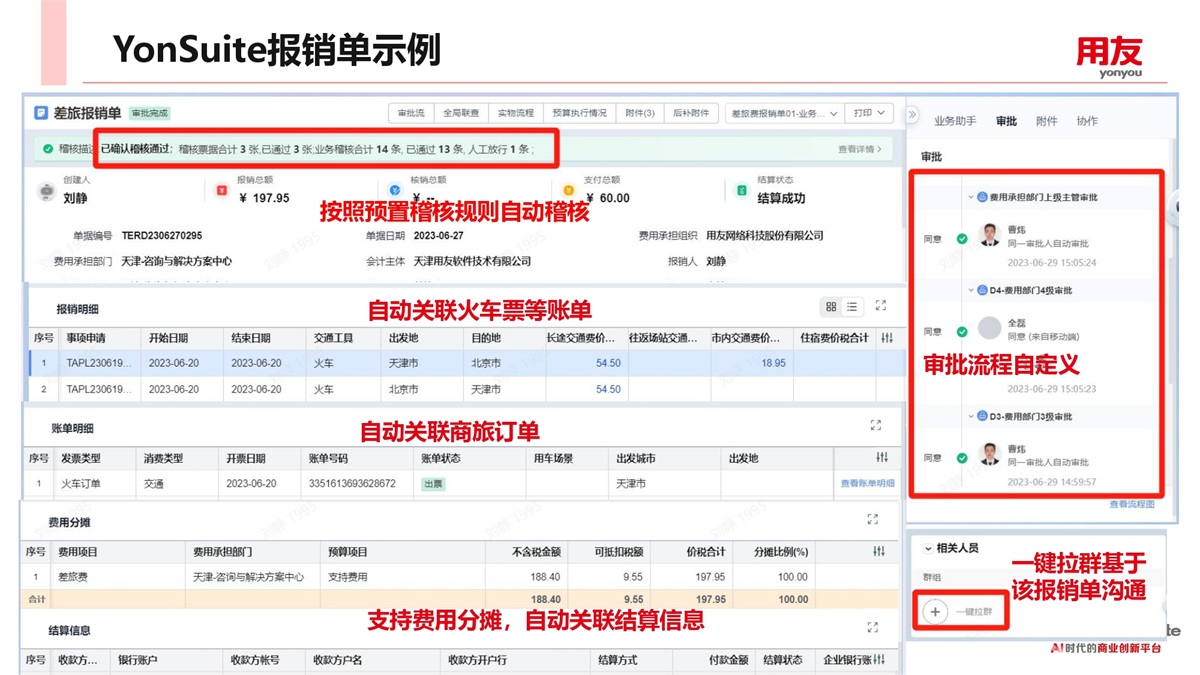The image size is (1200, 675).
Task: Switch to the 业务助手 tab
Action: (x=954, y=121)
